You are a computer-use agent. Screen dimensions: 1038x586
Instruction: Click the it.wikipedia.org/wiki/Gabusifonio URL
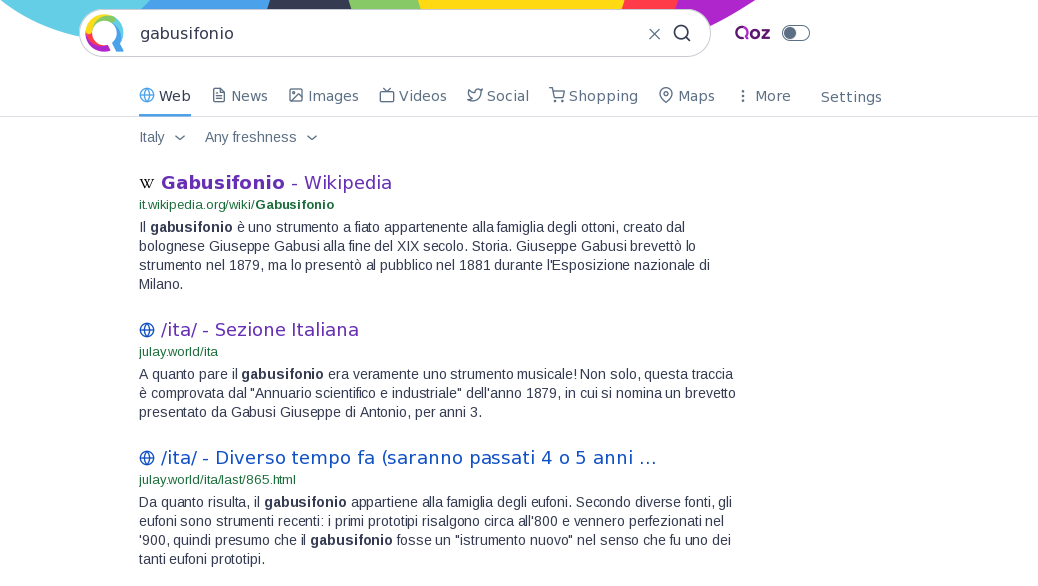(236, 205)
